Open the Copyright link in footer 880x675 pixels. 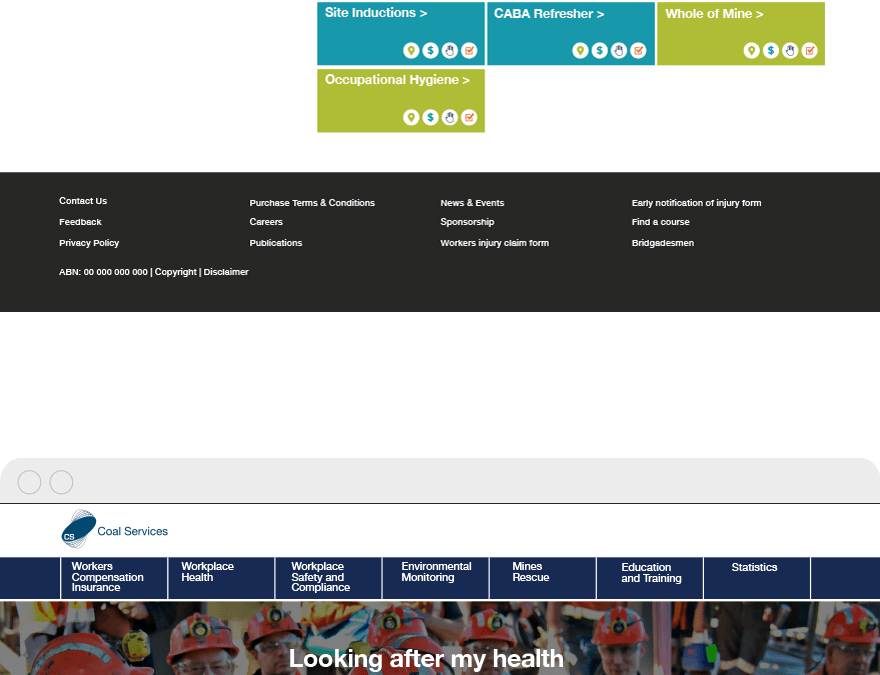point(176,272)
